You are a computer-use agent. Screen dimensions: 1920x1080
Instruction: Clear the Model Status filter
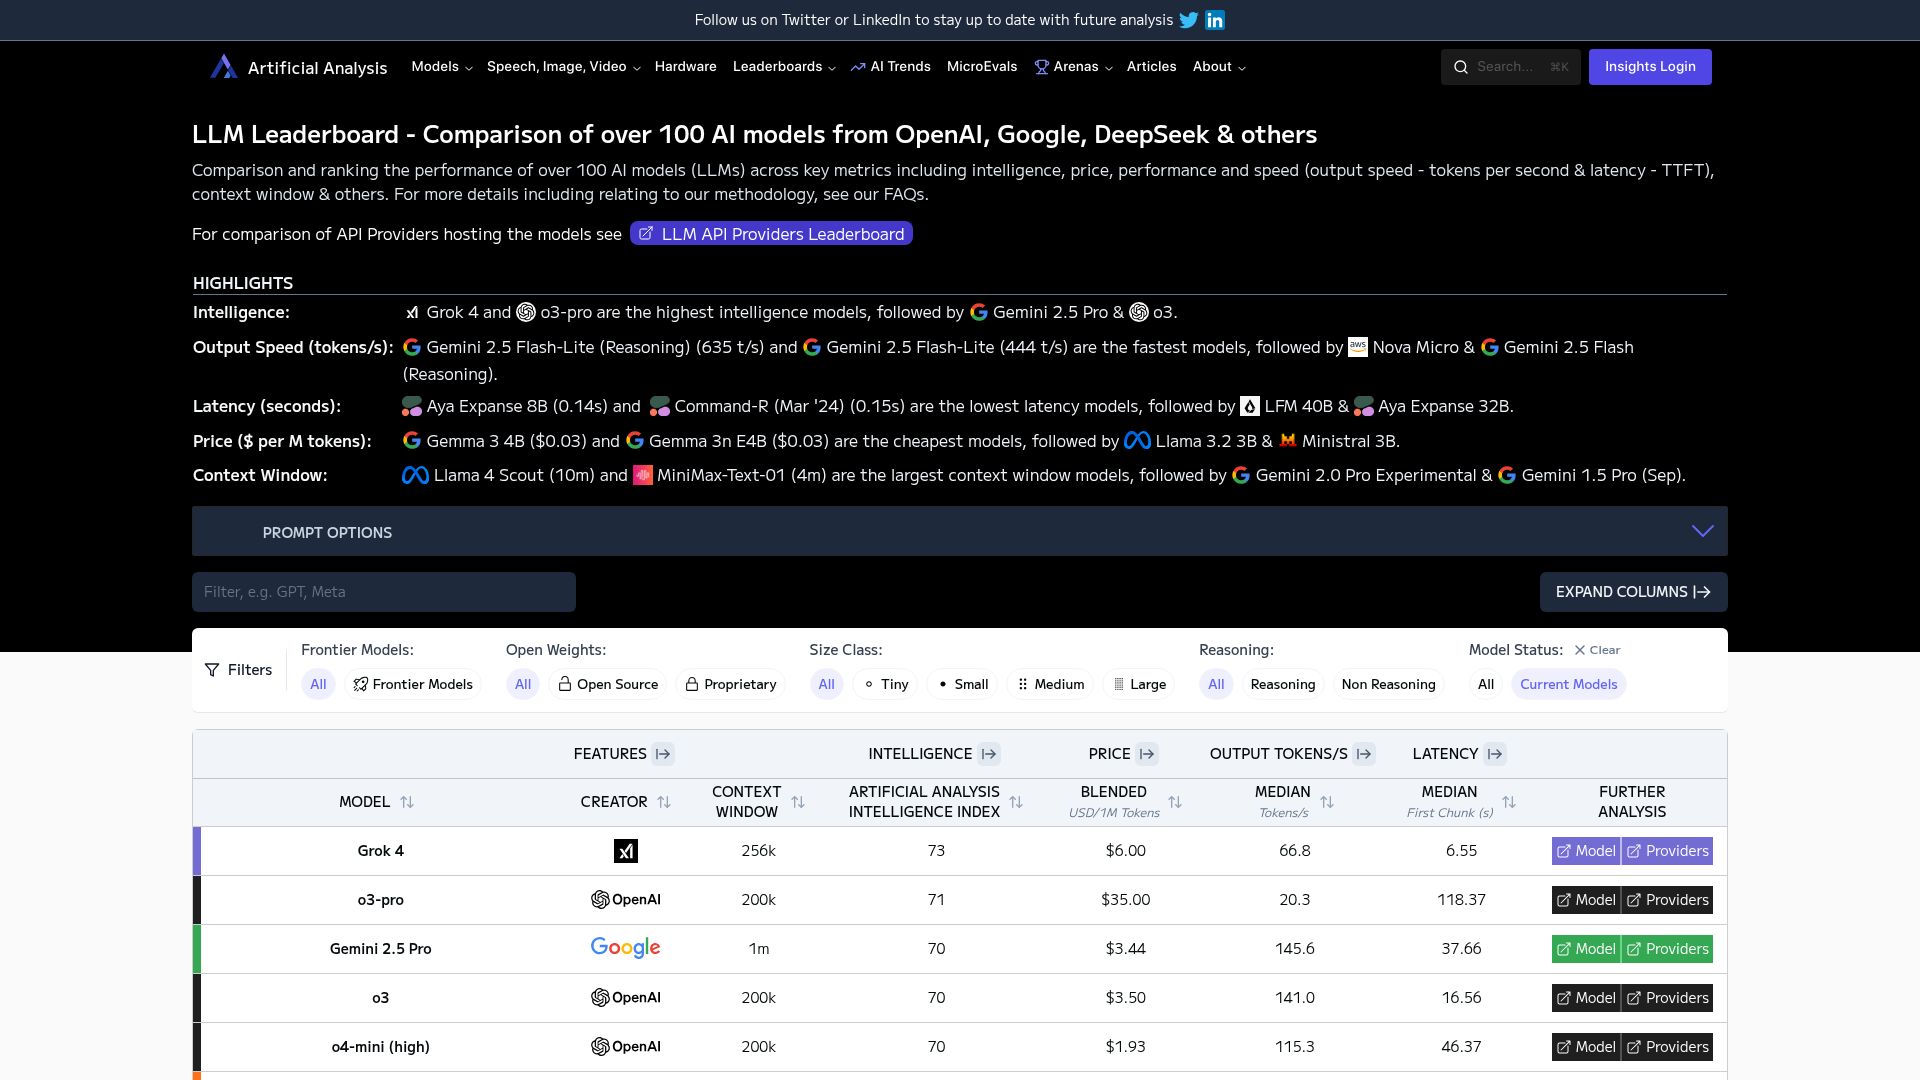(x=1597, y=650)
